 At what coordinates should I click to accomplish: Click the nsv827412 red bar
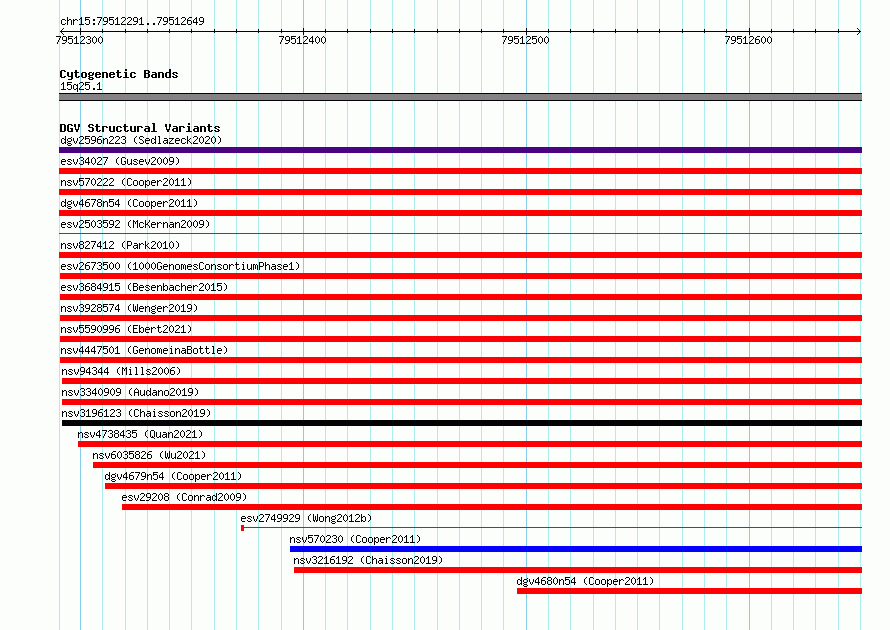(460, 255)
